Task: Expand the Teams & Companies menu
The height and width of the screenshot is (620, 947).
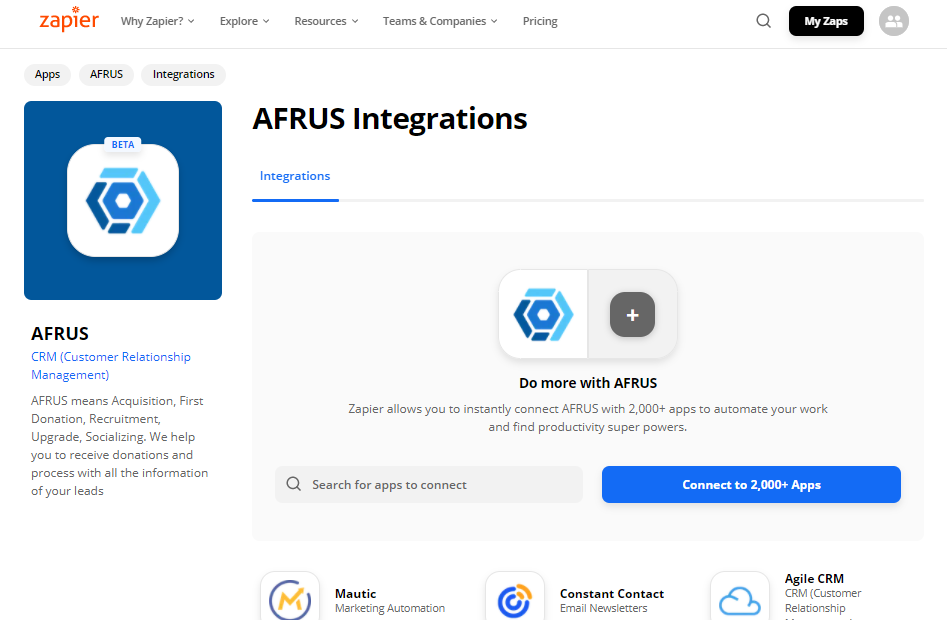Action: (x=440, y=21)
